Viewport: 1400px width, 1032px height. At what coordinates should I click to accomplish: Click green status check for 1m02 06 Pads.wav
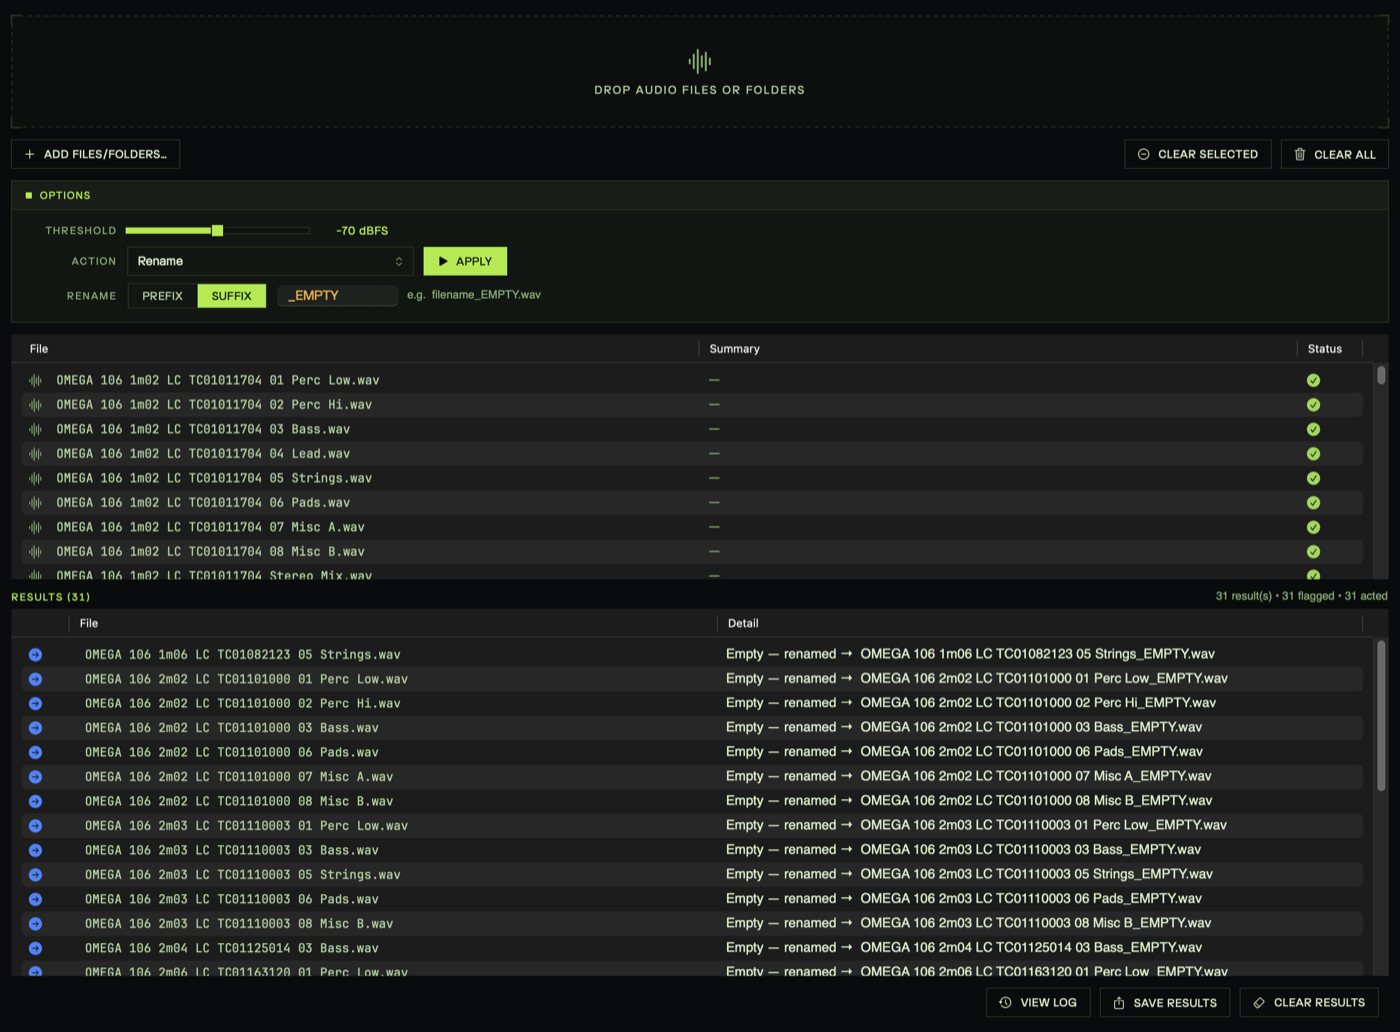coord(1313,503)
